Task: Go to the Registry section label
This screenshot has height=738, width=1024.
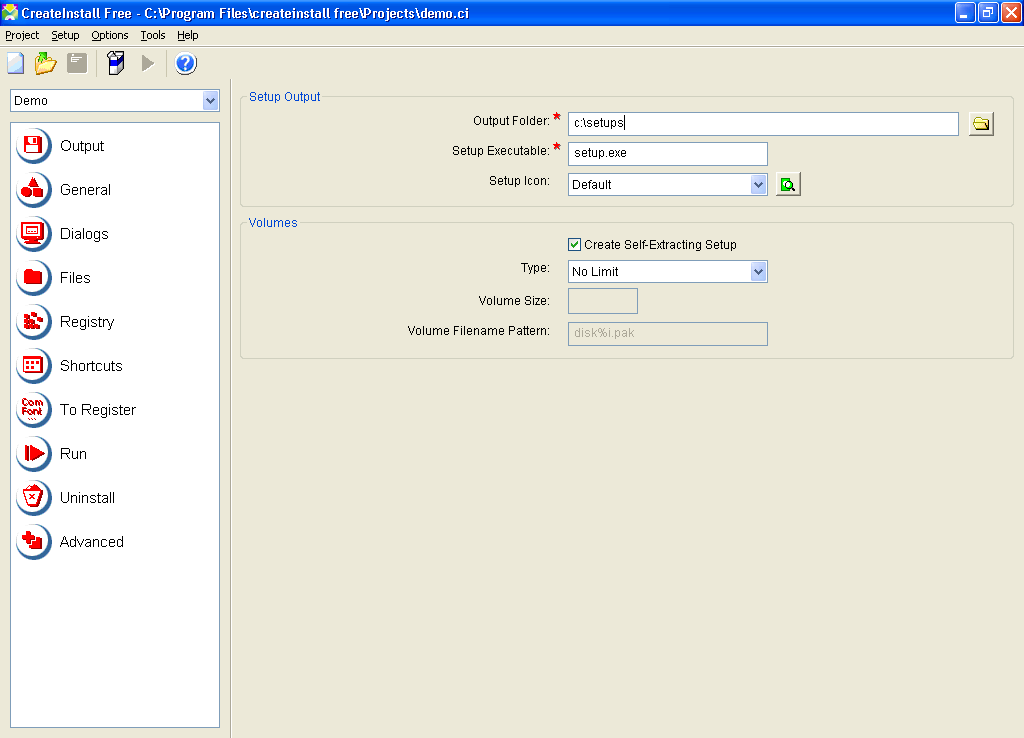Action: (x=87, y=322)
